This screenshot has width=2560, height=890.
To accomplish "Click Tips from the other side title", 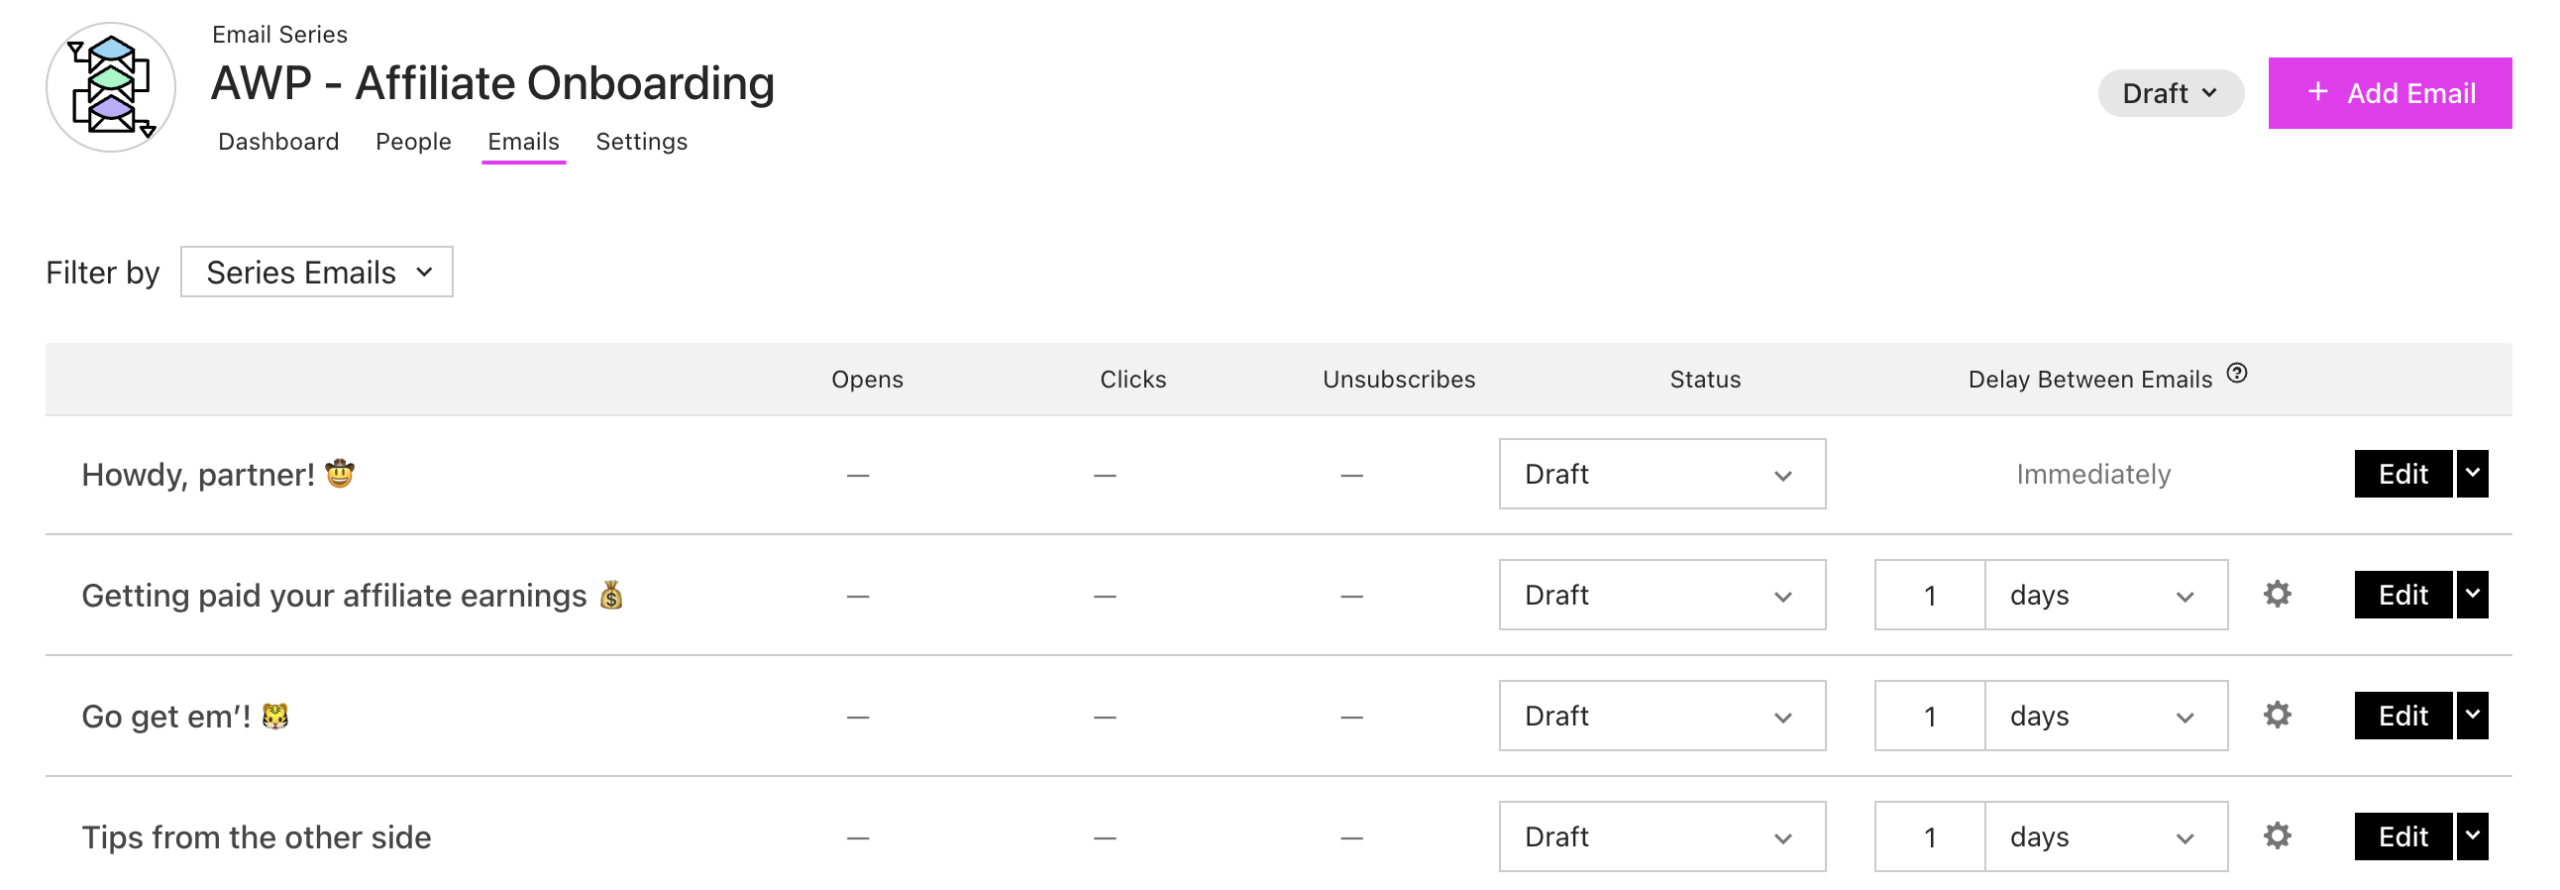I will tap(256, 838).
